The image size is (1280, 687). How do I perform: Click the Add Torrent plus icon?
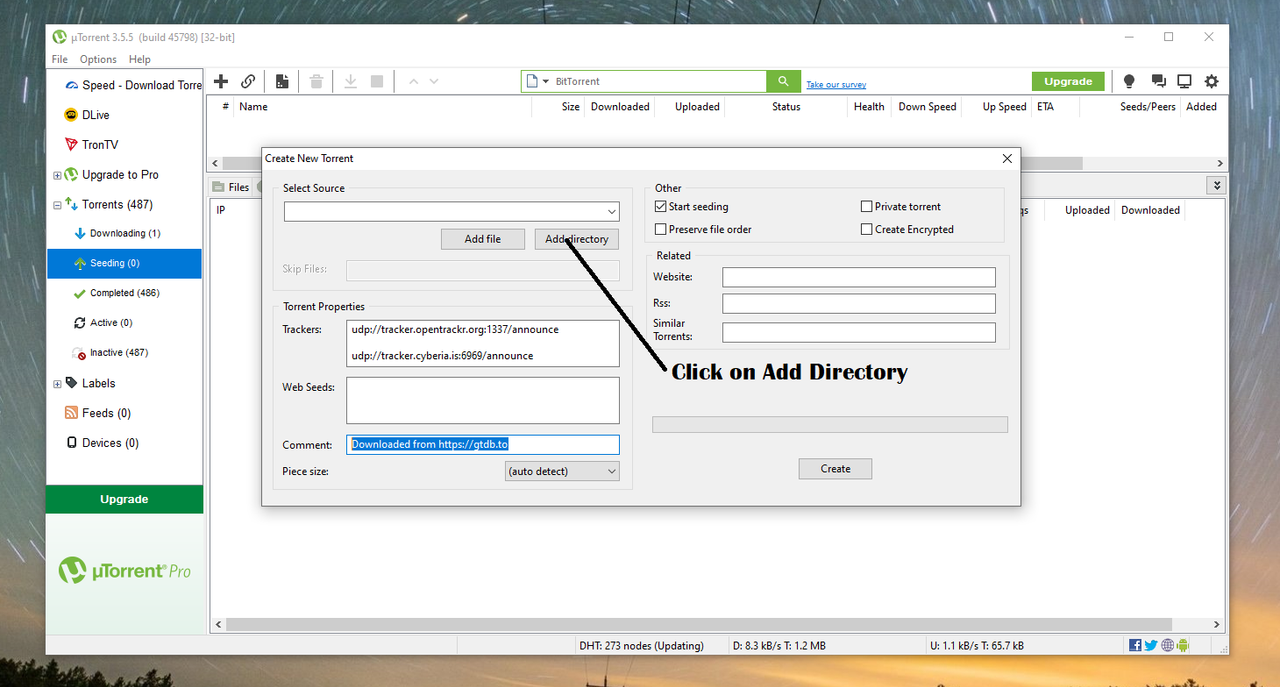point(221,81)
